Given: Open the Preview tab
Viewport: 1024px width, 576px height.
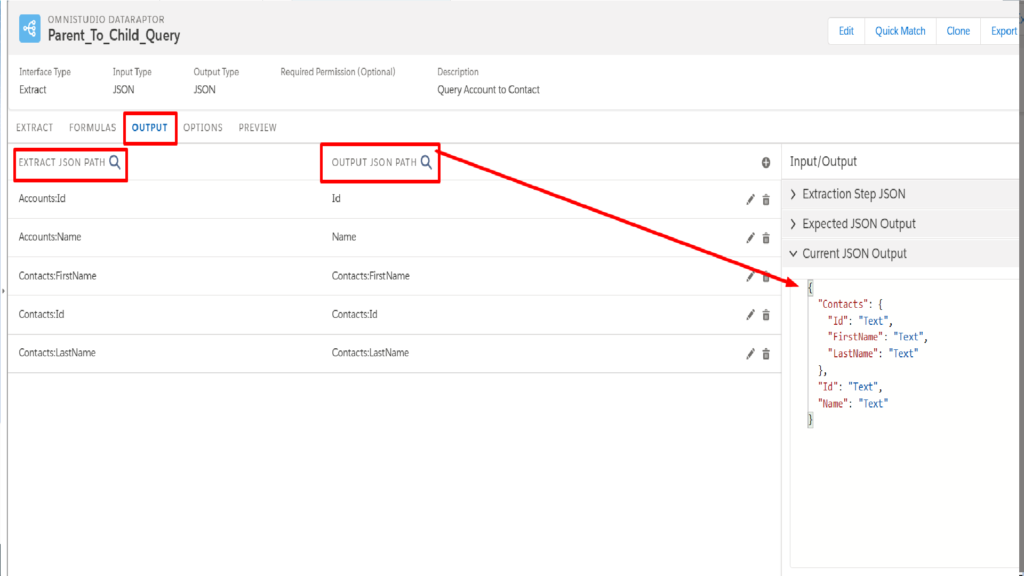Looking at the screenshot, I should pos(257,127).
